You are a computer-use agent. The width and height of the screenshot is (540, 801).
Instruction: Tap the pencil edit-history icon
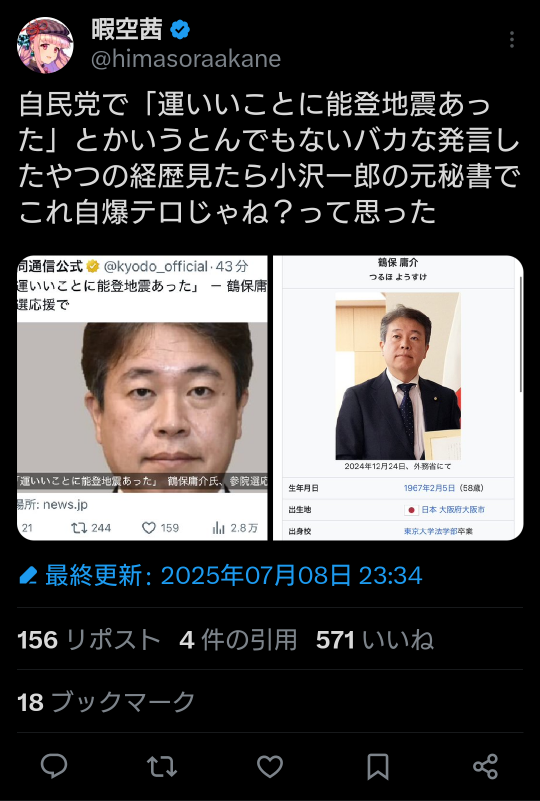28,576
